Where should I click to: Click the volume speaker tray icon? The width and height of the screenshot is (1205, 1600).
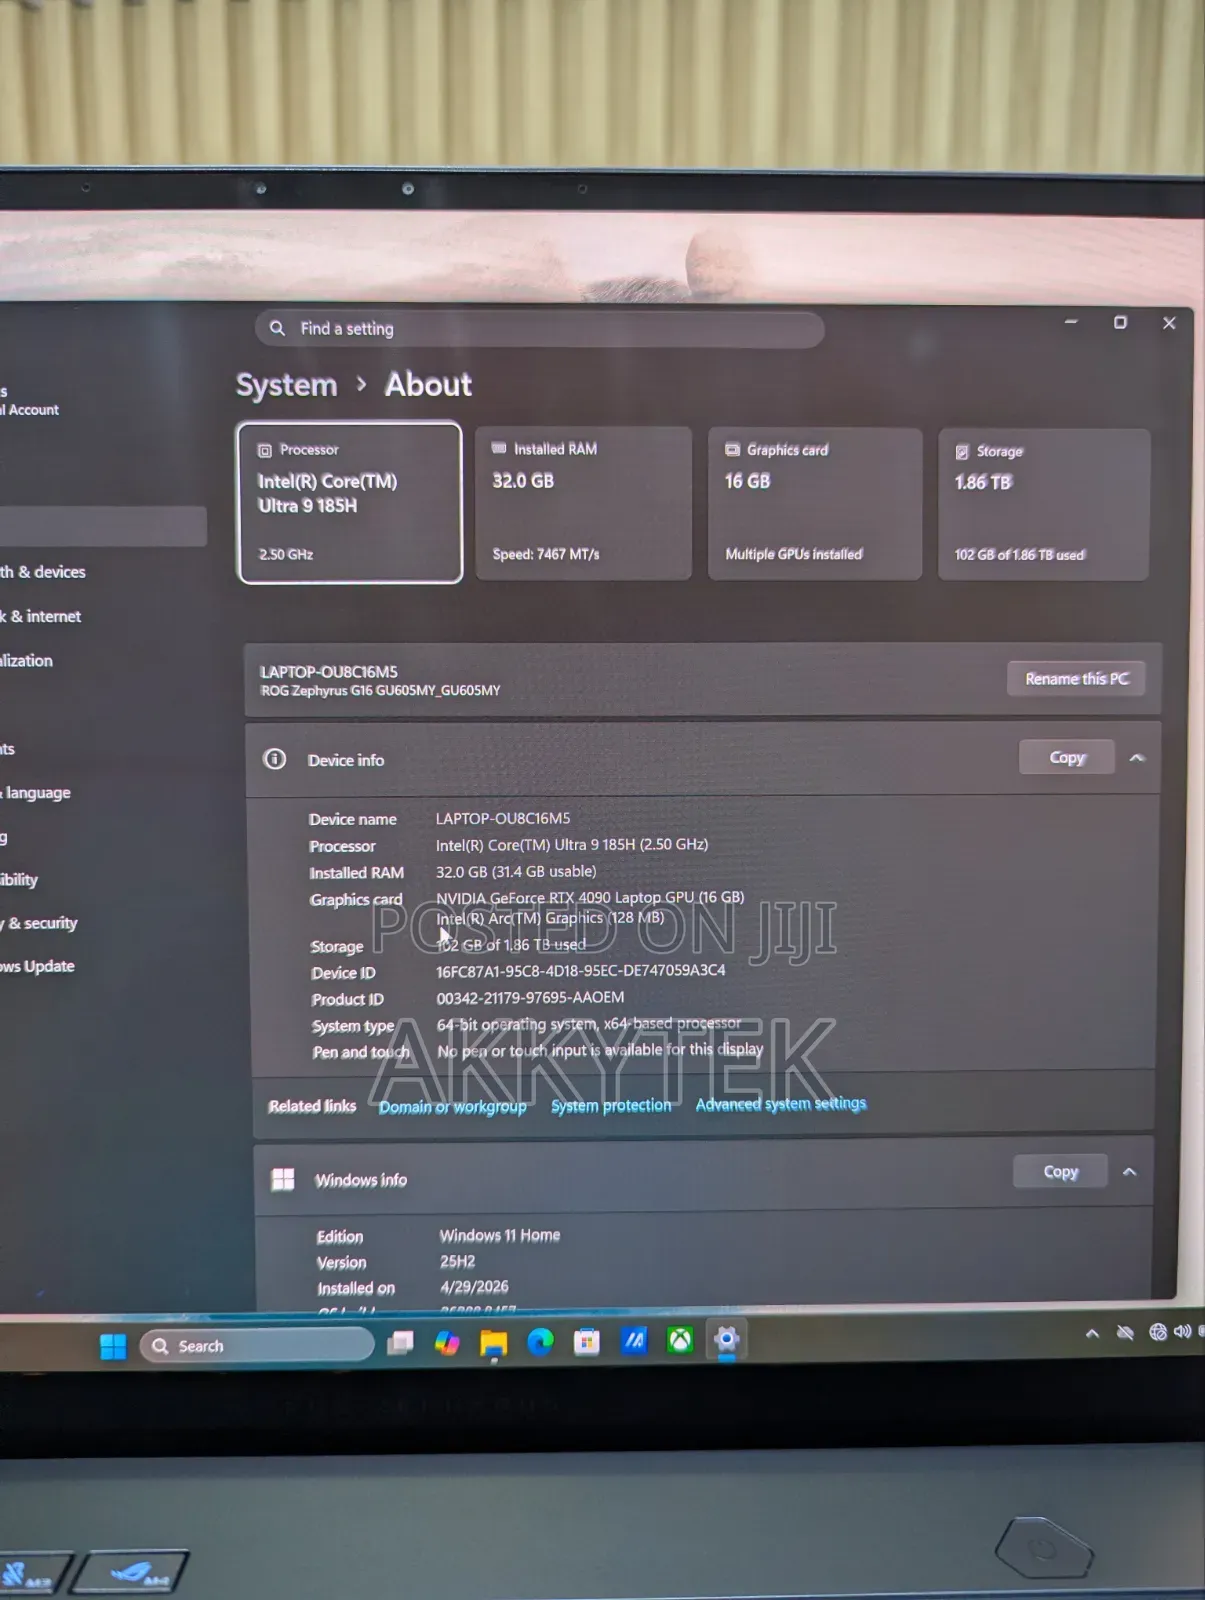[1183, 1331]
